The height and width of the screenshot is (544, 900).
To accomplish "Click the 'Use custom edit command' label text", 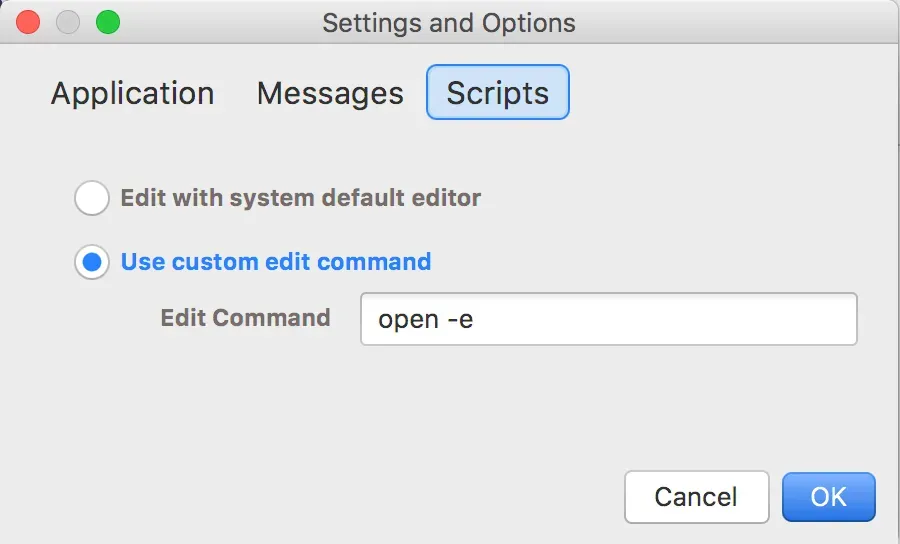I will tap(276, 262).
